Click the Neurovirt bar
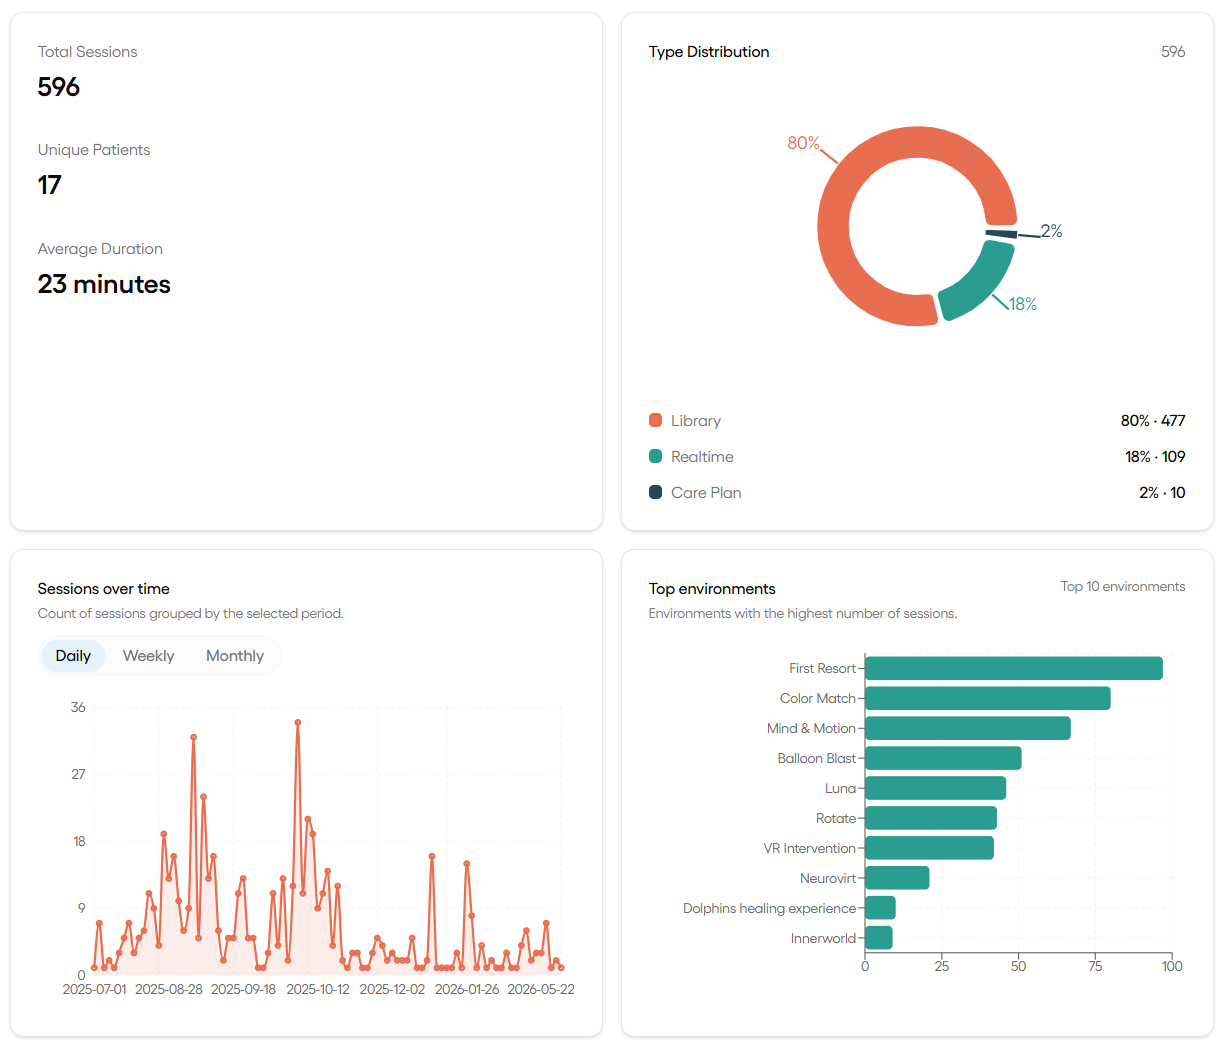Image resolution: width=1225 pixels, height=1046 pixels. pyautogui.click(x=897, y=878)
